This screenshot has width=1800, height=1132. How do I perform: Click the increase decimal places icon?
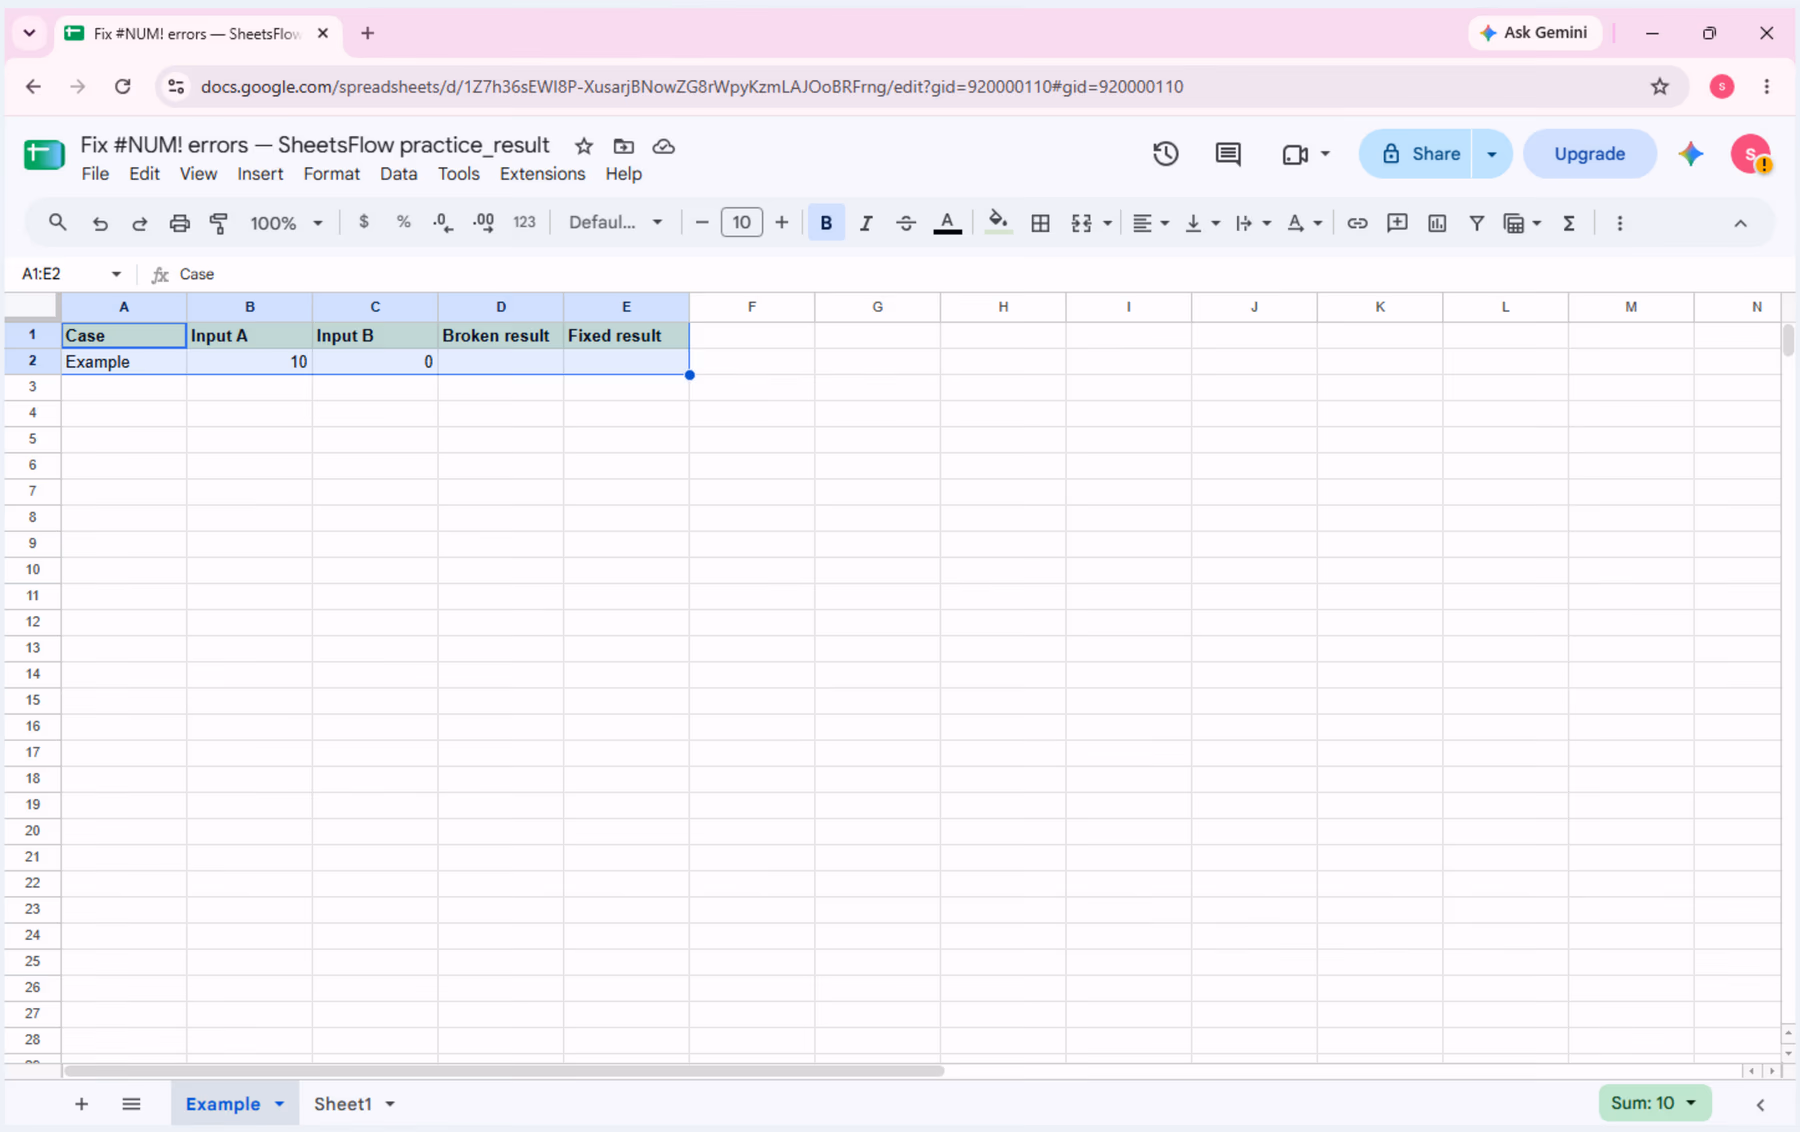[483, 223]
